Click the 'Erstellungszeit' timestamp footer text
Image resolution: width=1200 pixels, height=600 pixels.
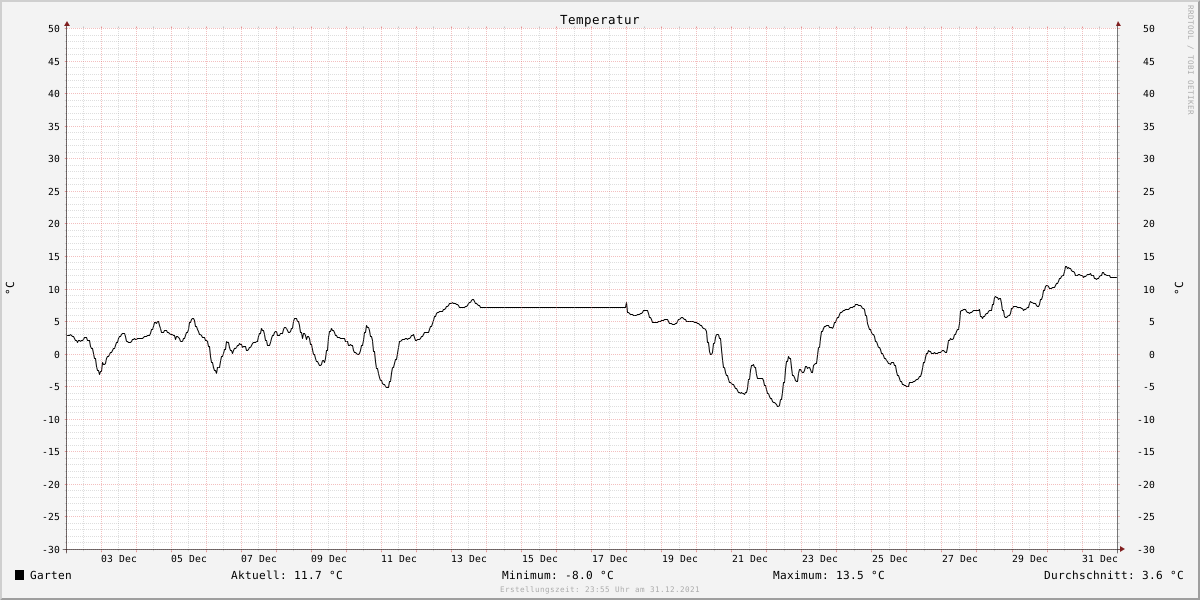600,590
